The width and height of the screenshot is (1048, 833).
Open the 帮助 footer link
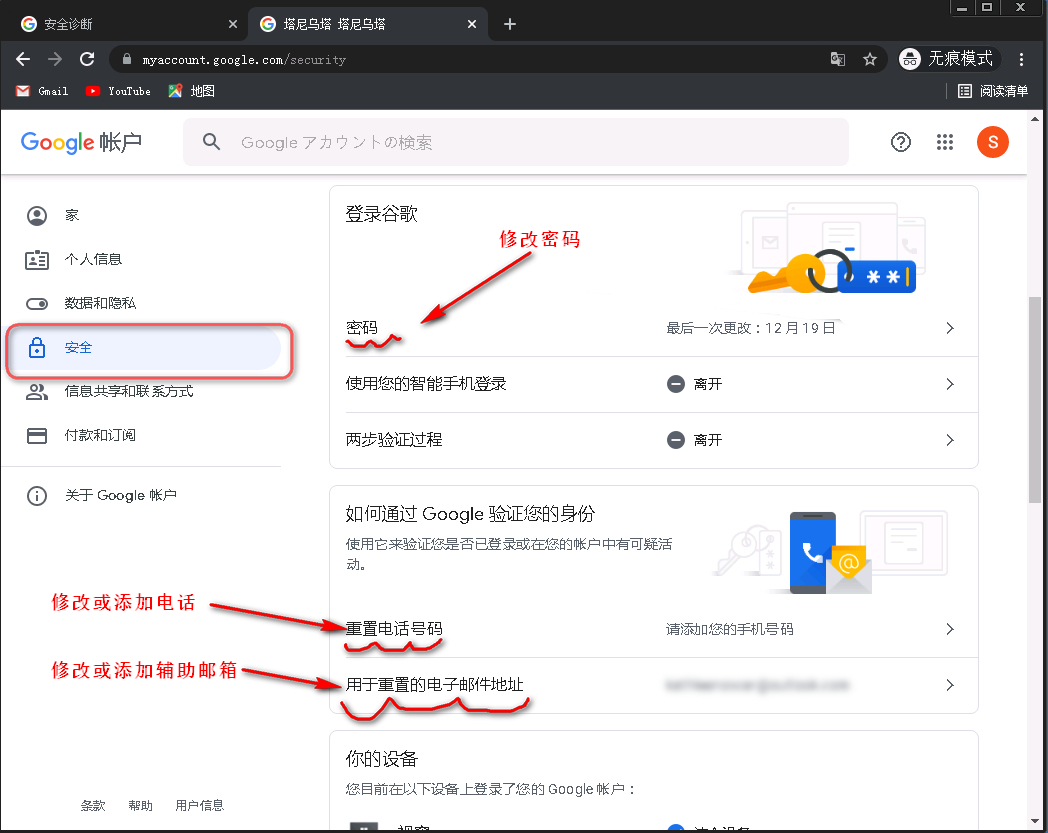tap(140, 806)
